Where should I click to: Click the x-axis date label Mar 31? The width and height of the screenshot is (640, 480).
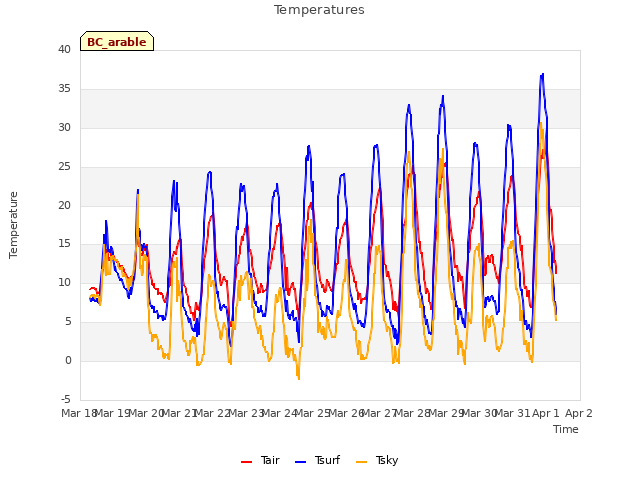click(513, 413)
